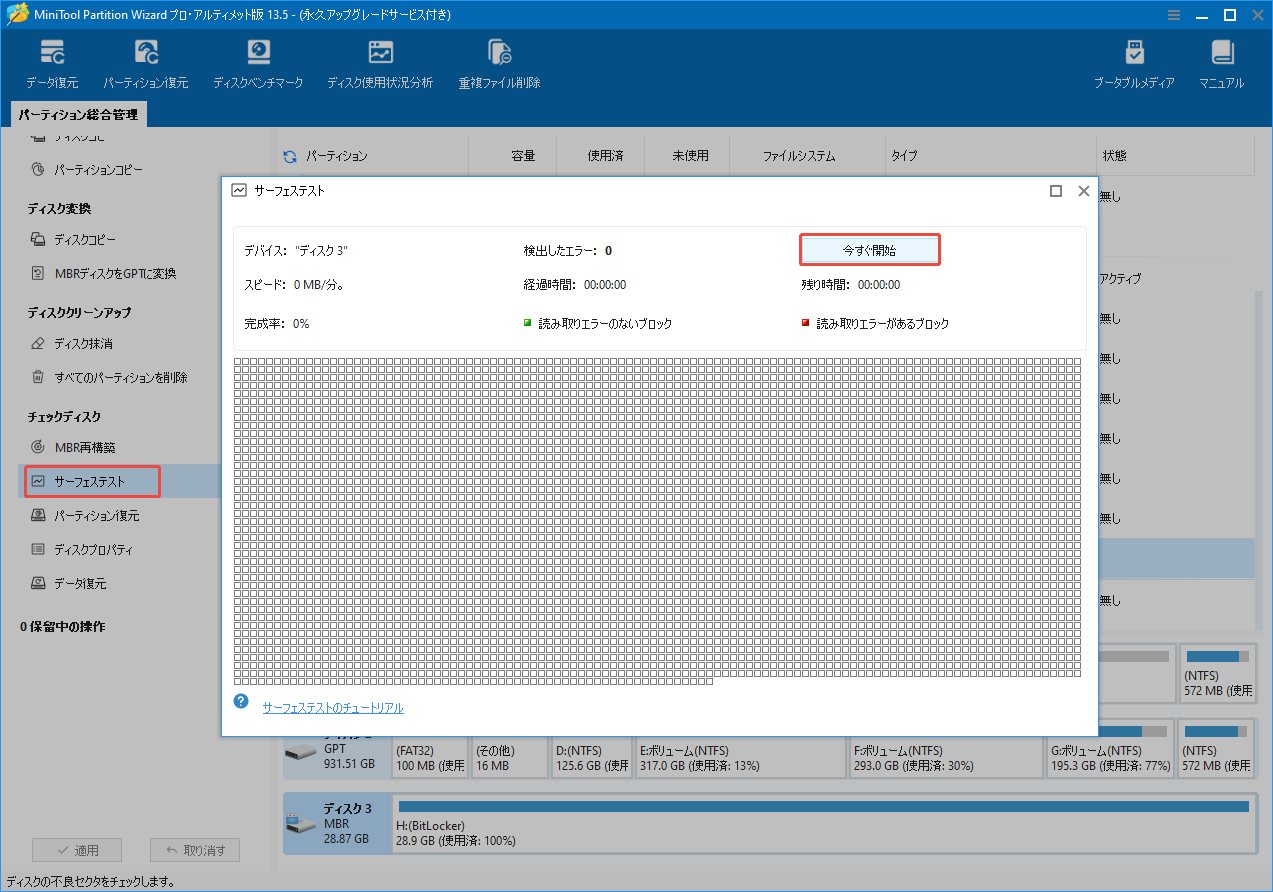Image resolution: width=1273 pixels, height=892 pixels.
Task: Select the パーティション復元 toolbar icon
Action: coord(146,62)
